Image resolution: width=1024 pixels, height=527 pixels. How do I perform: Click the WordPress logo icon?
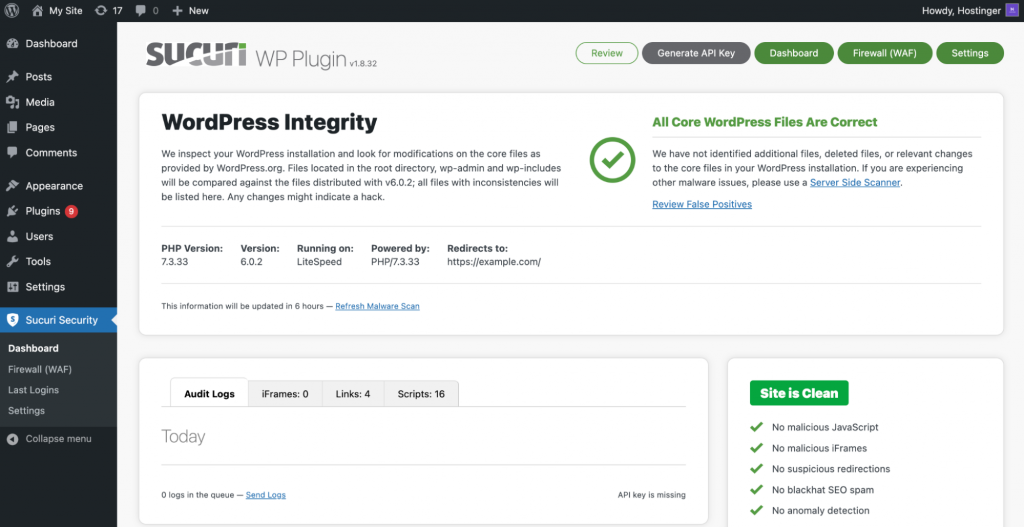tap(12, 10)
